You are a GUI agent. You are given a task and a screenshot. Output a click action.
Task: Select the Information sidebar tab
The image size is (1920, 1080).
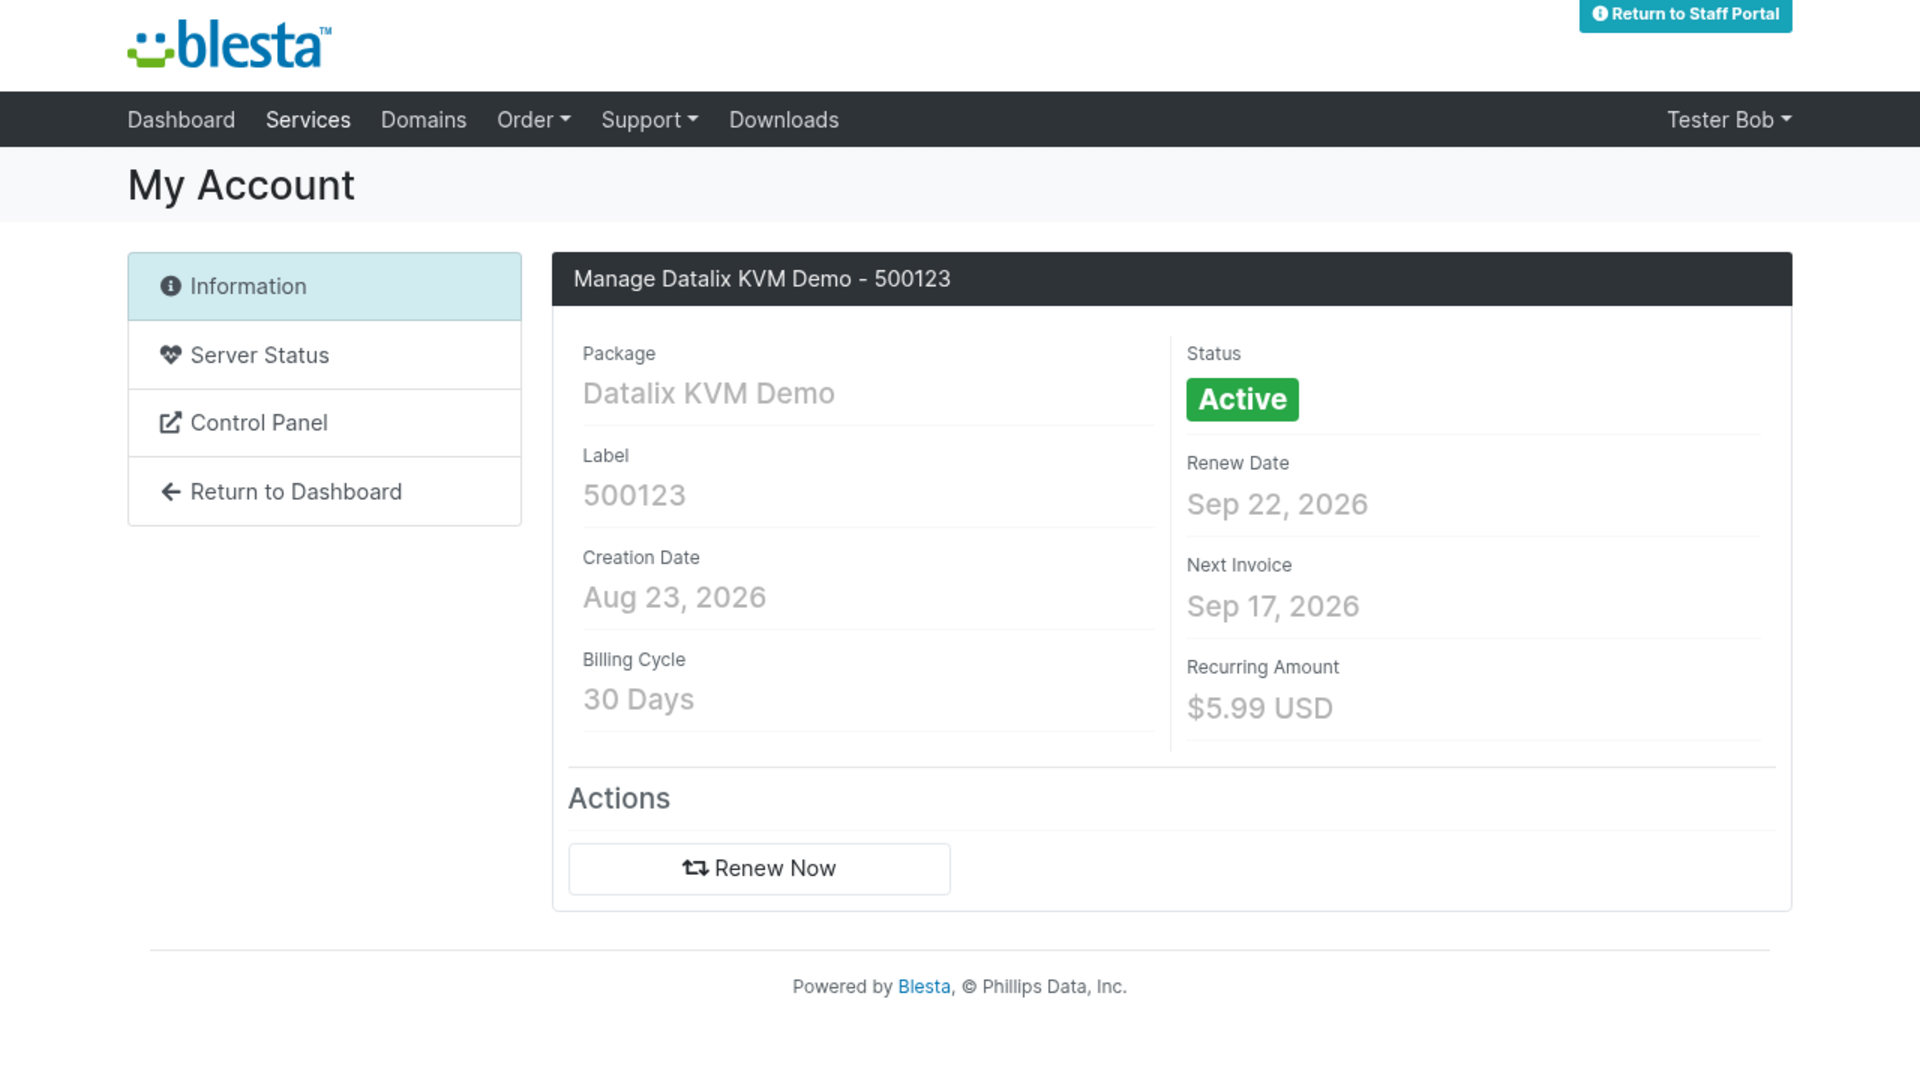pos(325,287)
